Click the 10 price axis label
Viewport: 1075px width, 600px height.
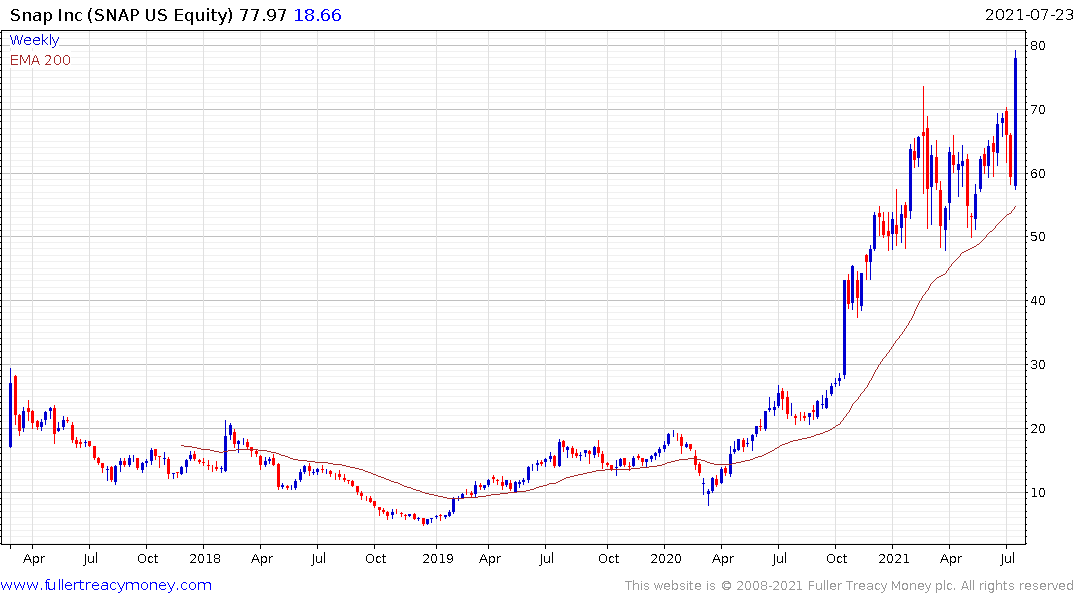click(x=1037, y=492)
